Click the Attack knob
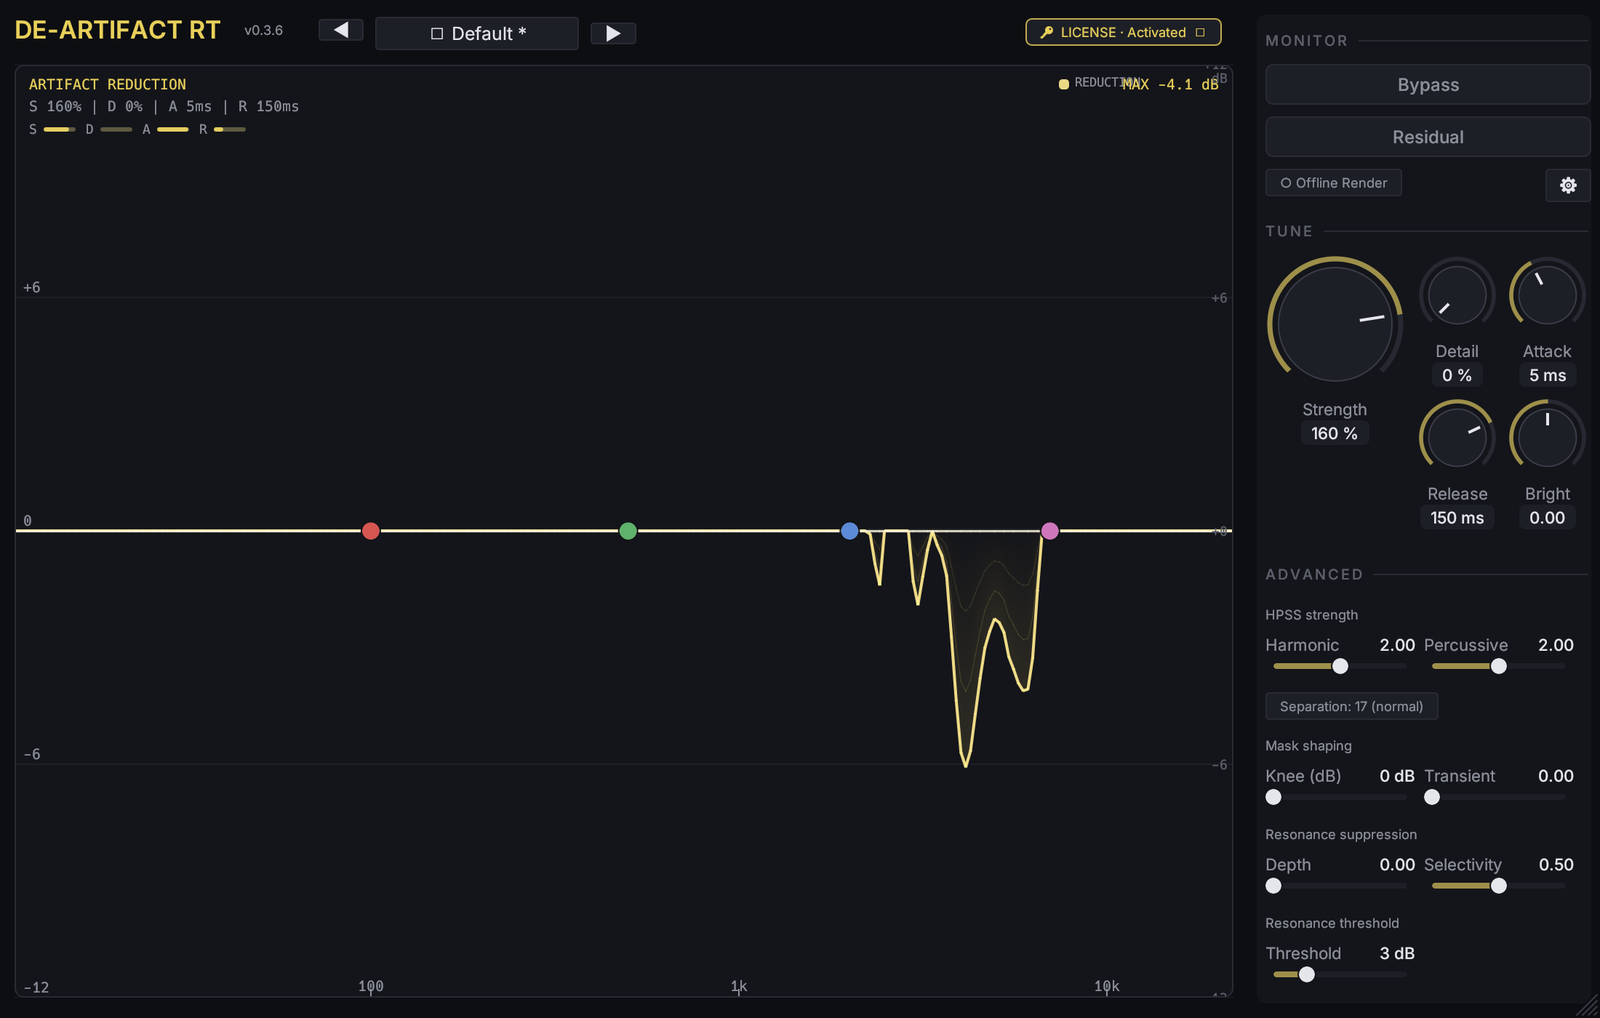1600x1018 pixels. click(x=1547, y=296)
